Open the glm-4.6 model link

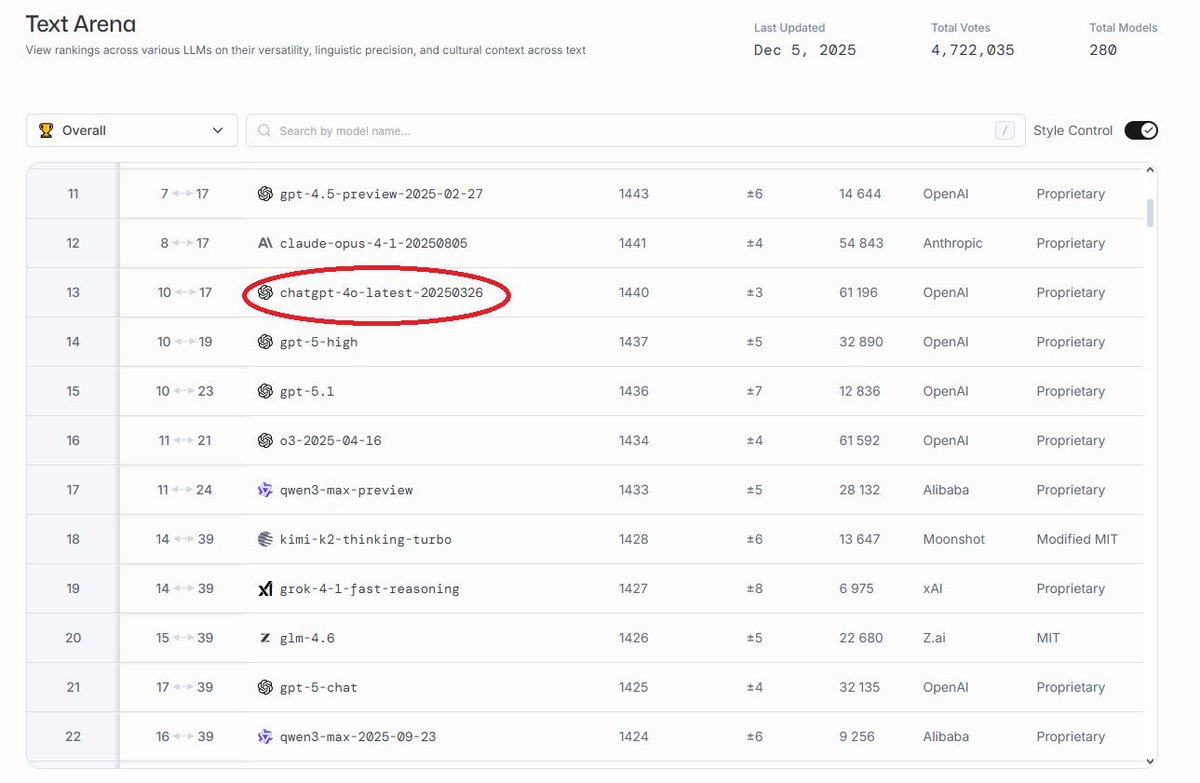tap(307, 638)
